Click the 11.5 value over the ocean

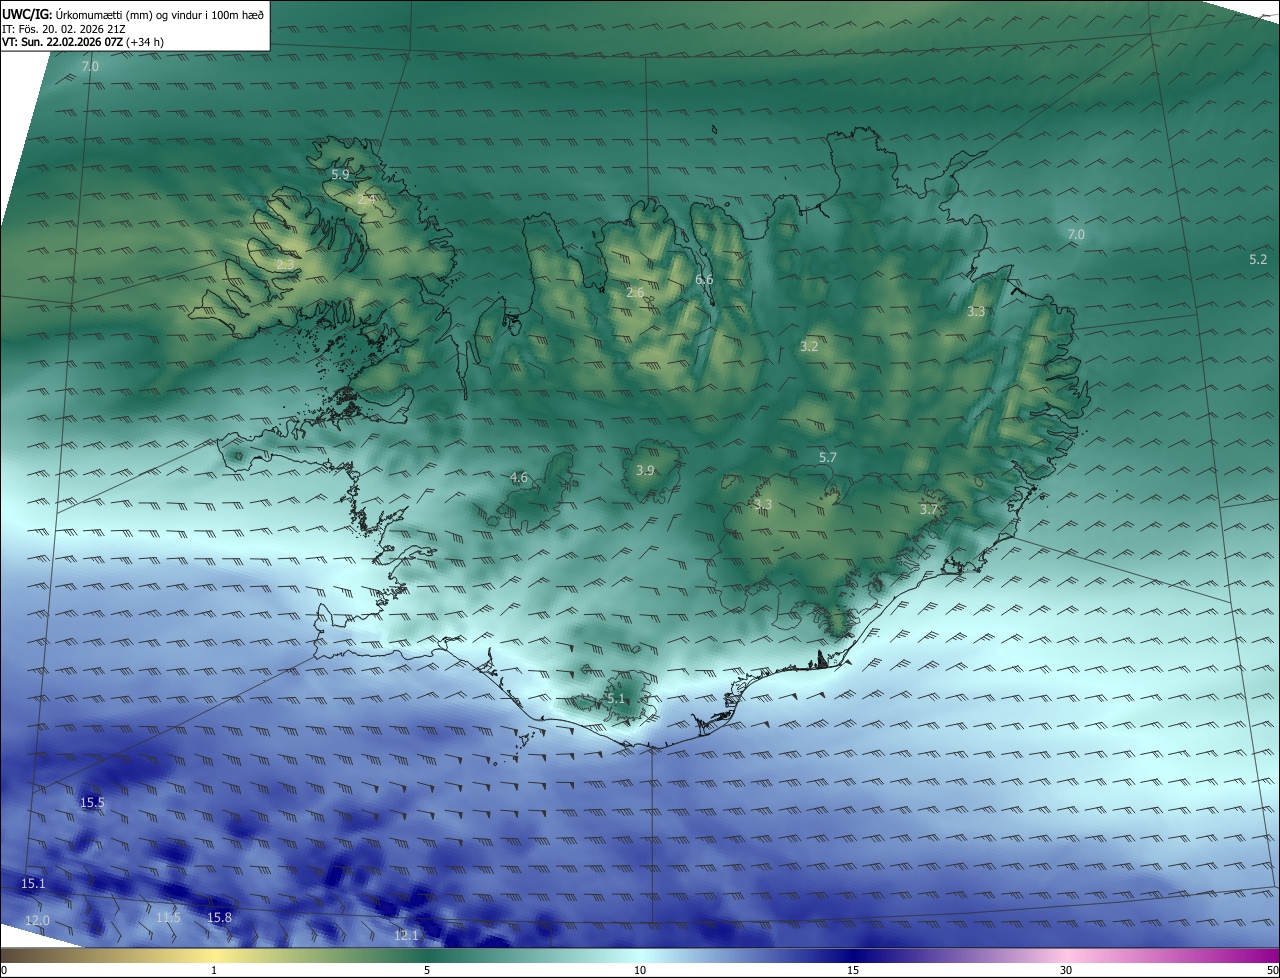[168, 918]
